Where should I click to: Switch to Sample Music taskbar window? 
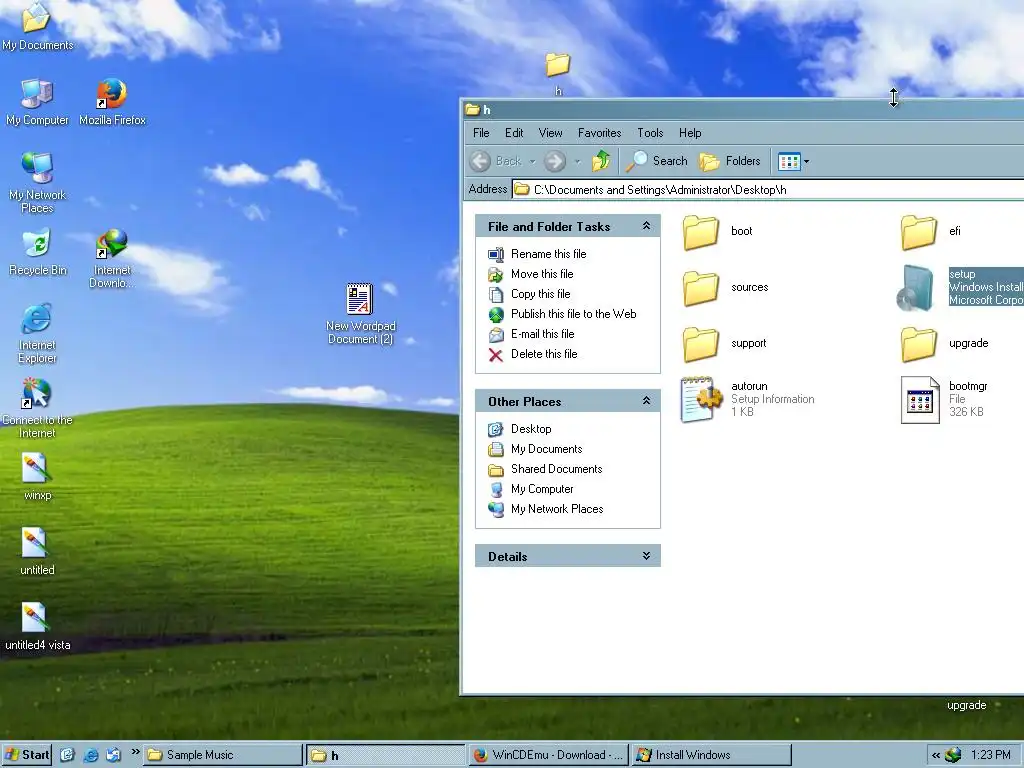(x=223, y=755)
